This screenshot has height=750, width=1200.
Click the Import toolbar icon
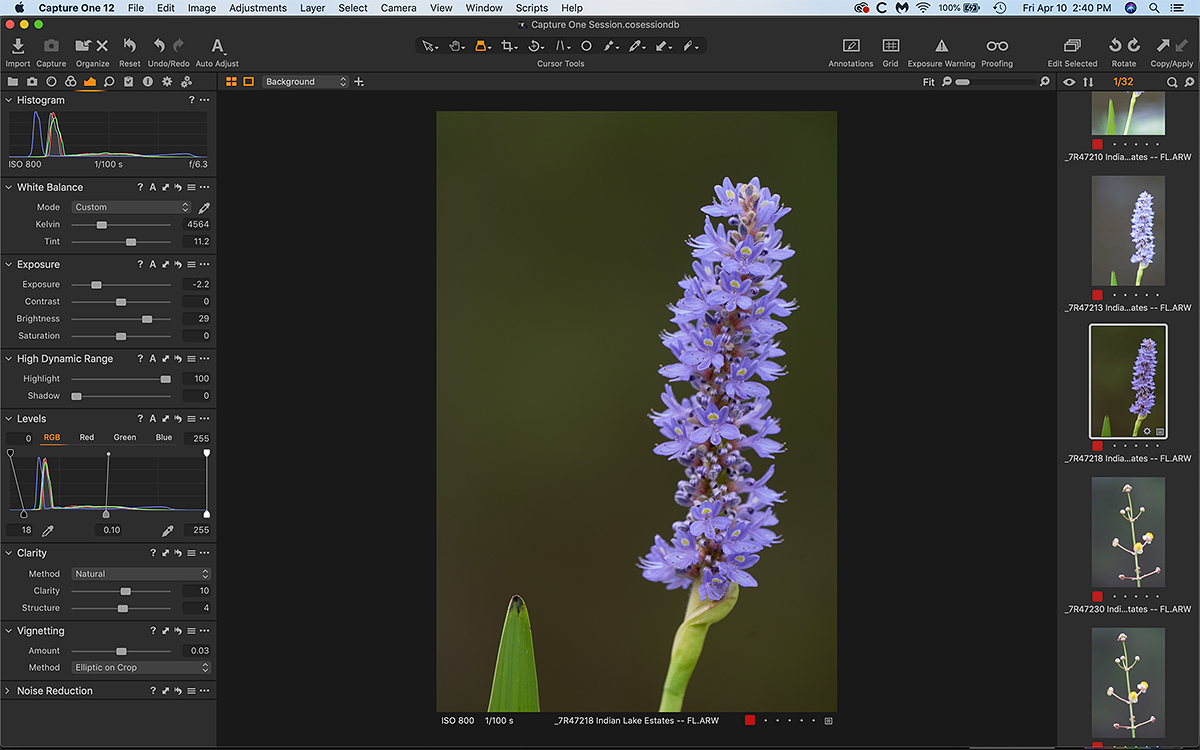(18, 46)
